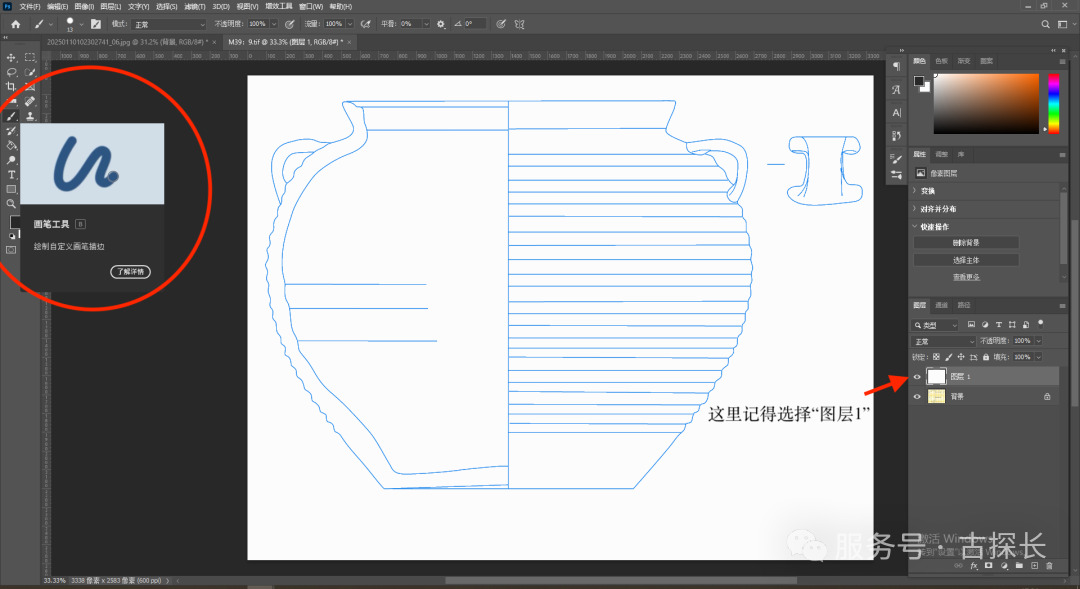Viewport: 1080px width, 589px height.
Task: Click the symmetry butterfly icon
Action: click(519, 24)
